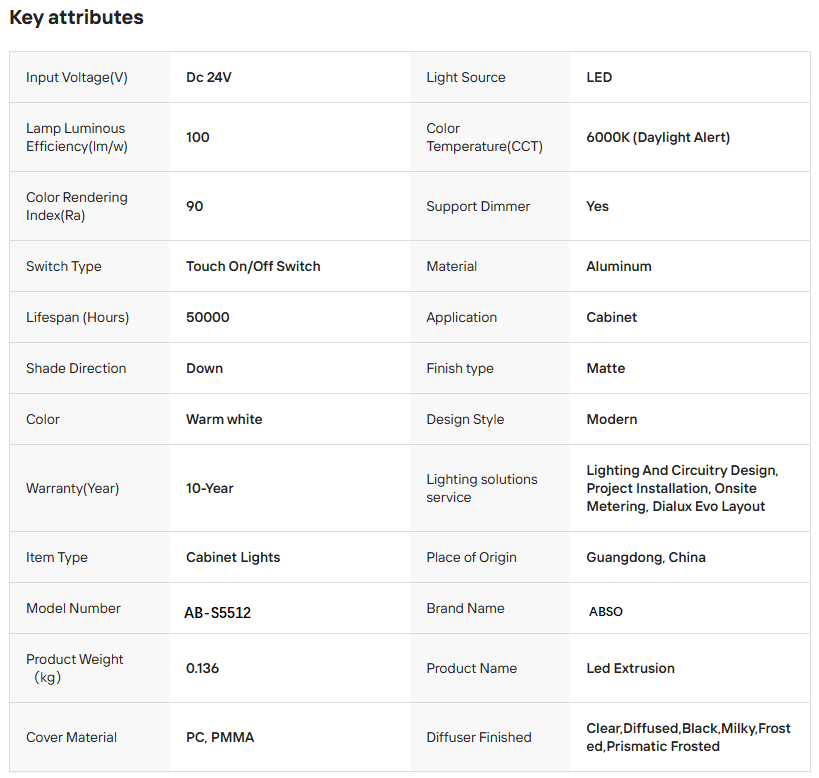Select the Lighting And Circuitry Design text

tap(682, 470)
